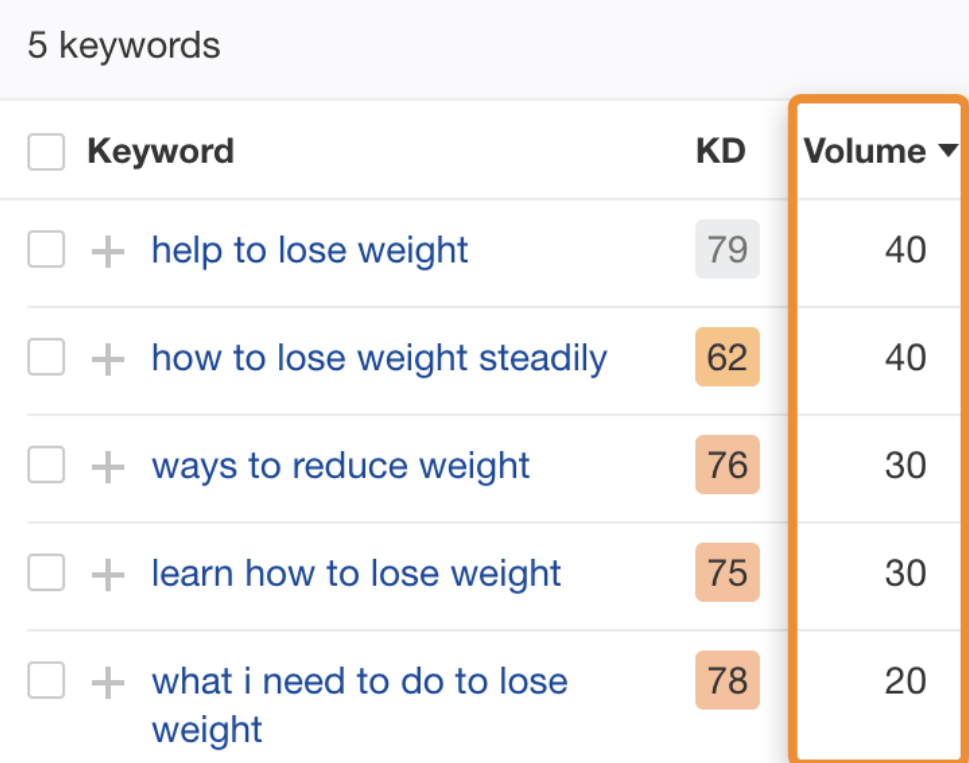Select checkbox for 'what i need to do' row
The image size is (969, 763).
(x=46, y=680)
